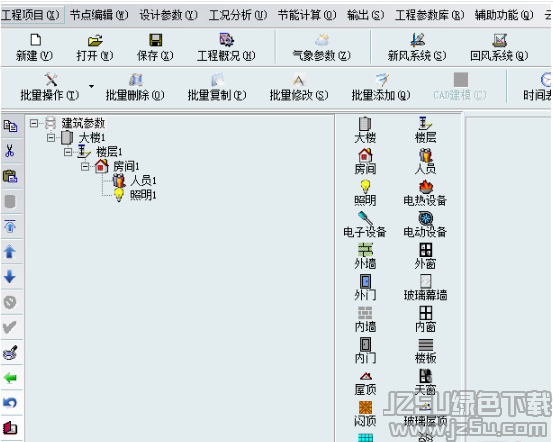Add a 内窗 interior window component

point(426,319)
